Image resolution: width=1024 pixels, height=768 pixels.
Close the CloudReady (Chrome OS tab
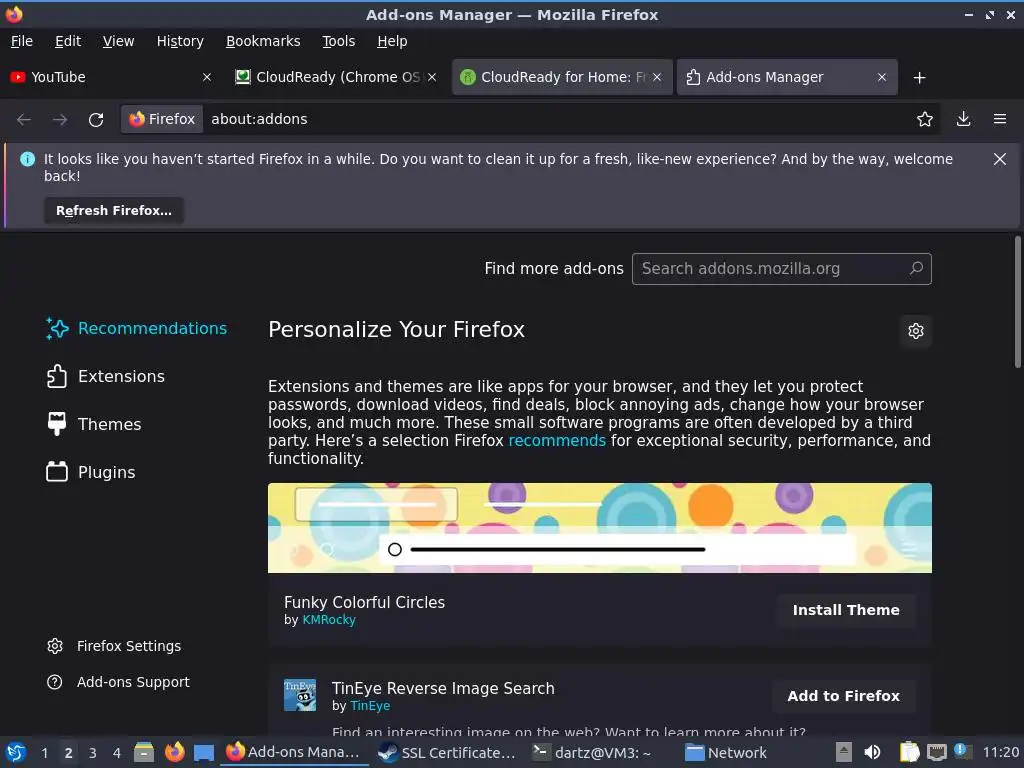[432, 77]
